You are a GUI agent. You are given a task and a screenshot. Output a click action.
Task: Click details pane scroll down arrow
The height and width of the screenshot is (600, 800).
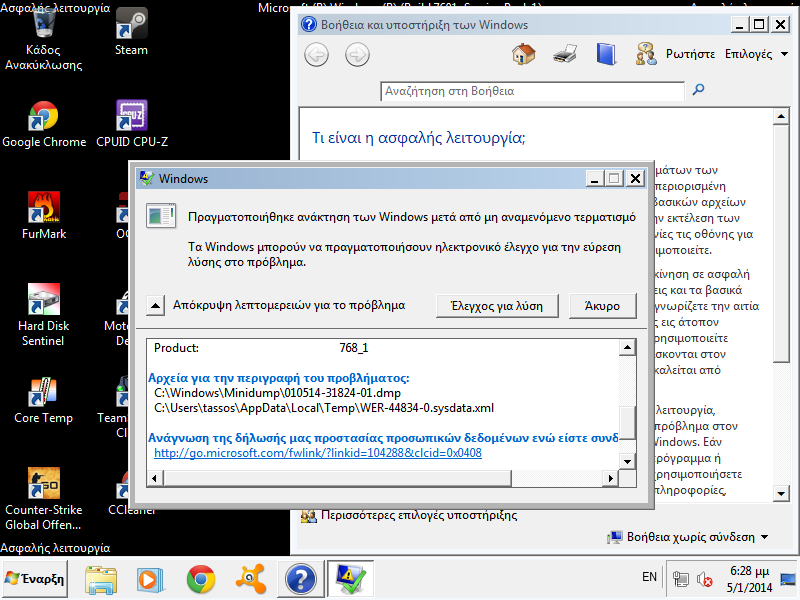click(x=628, y=461)
